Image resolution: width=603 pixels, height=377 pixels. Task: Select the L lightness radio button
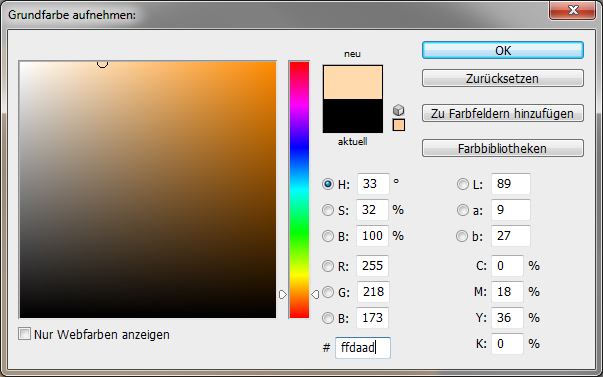pos(463,184)
